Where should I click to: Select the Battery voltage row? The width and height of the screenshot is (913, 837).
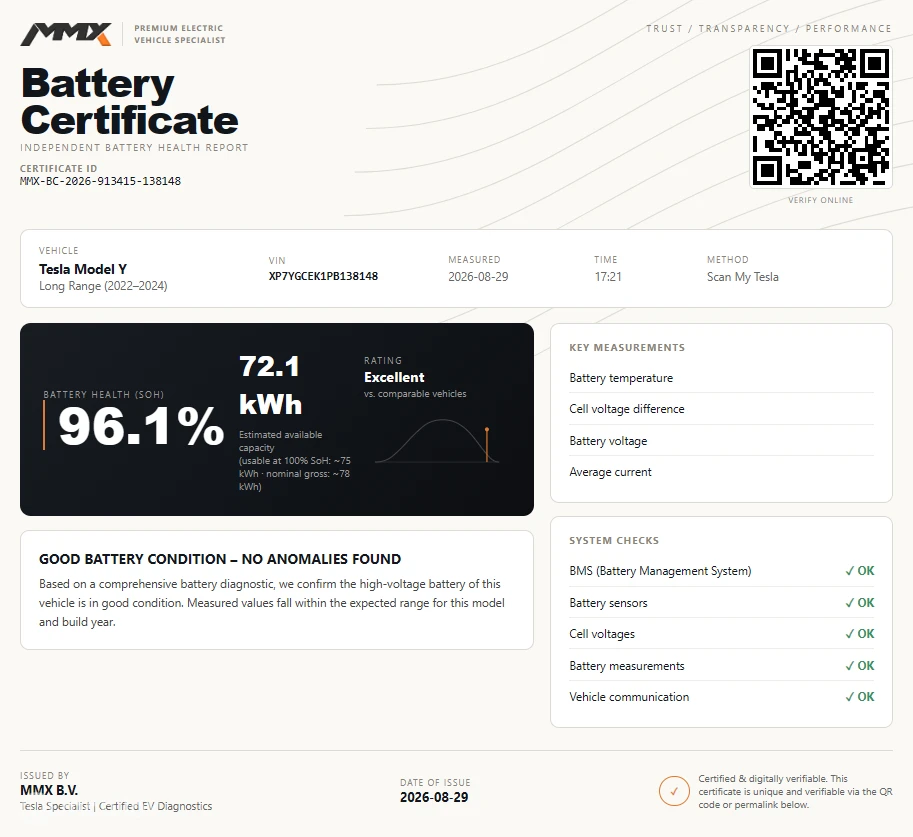(721, 441)
